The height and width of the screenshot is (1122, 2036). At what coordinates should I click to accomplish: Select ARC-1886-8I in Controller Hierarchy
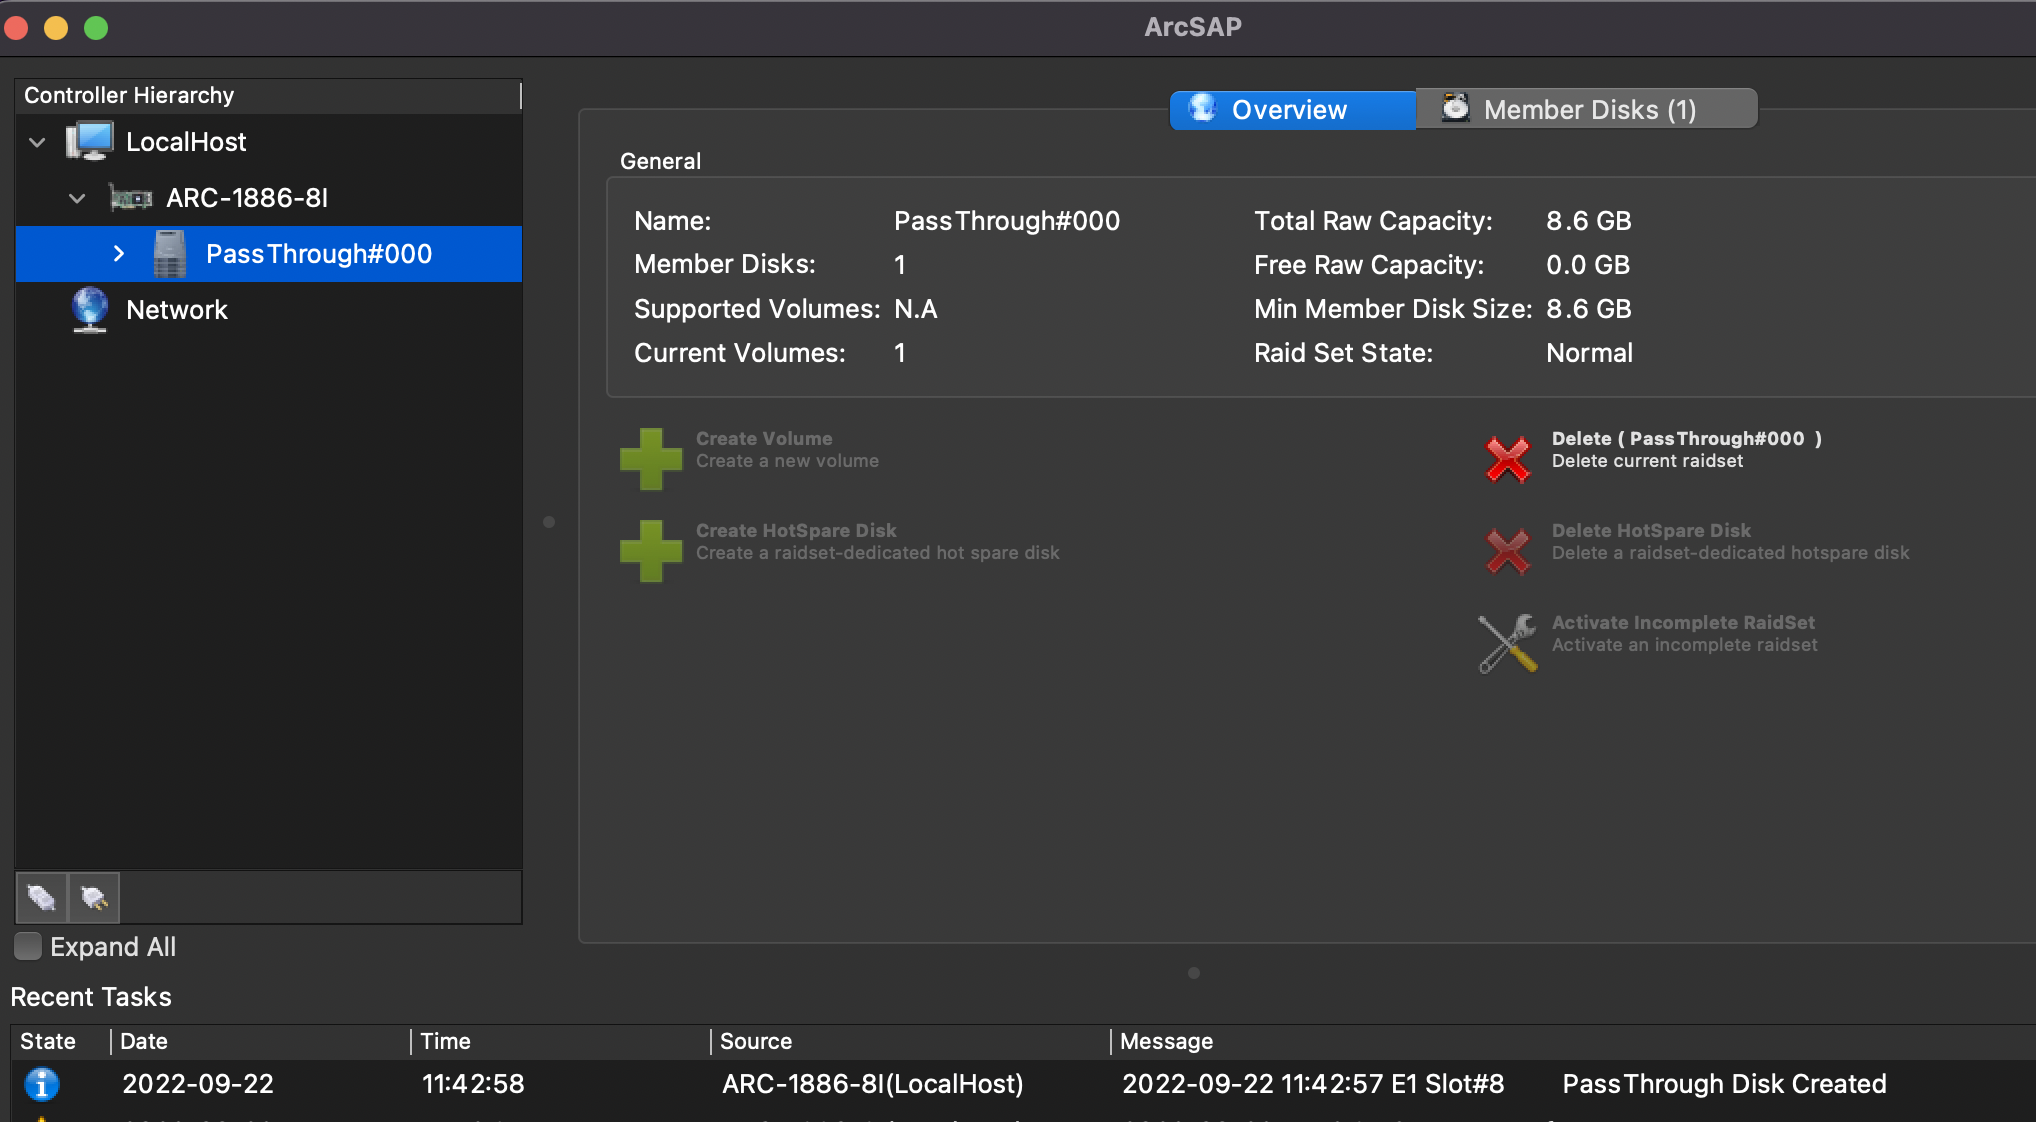[246, 198]
